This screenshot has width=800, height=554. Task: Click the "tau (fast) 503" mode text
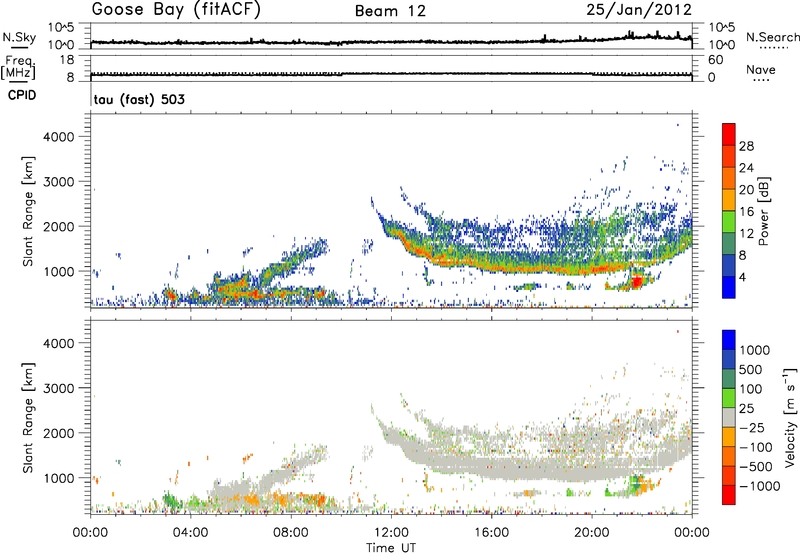point(139,99)
